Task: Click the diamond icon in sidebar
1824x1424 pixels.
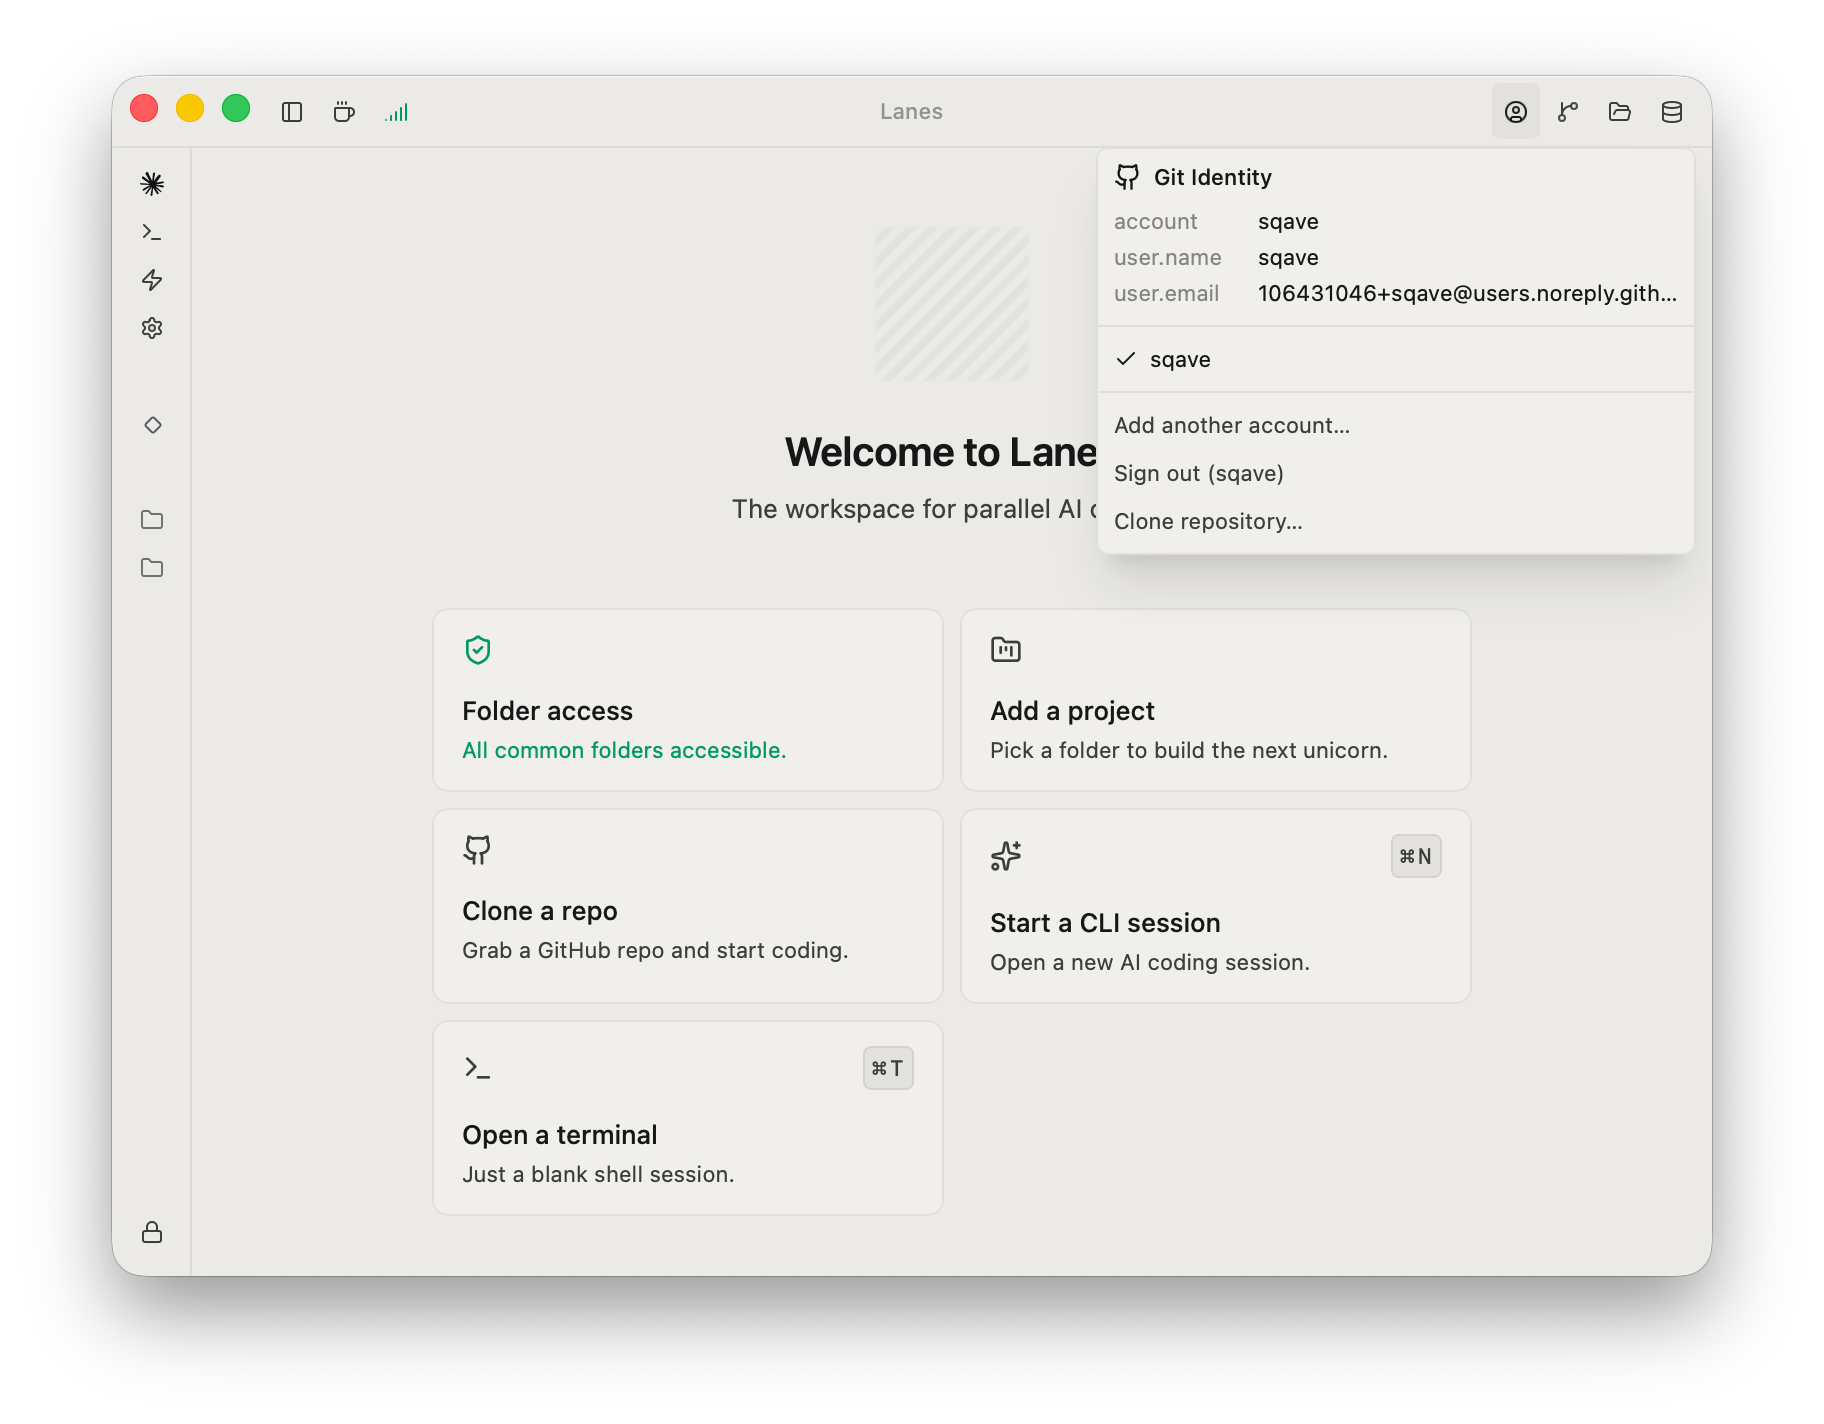Action: [x=153, y=425]
